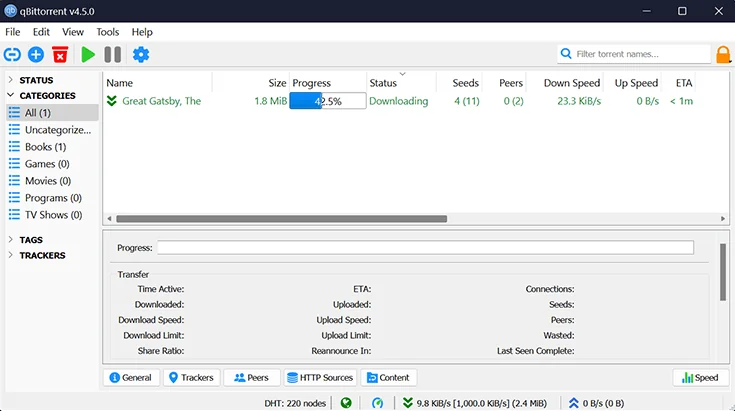Switch to the Trackers tab

[x=191, y=377]
